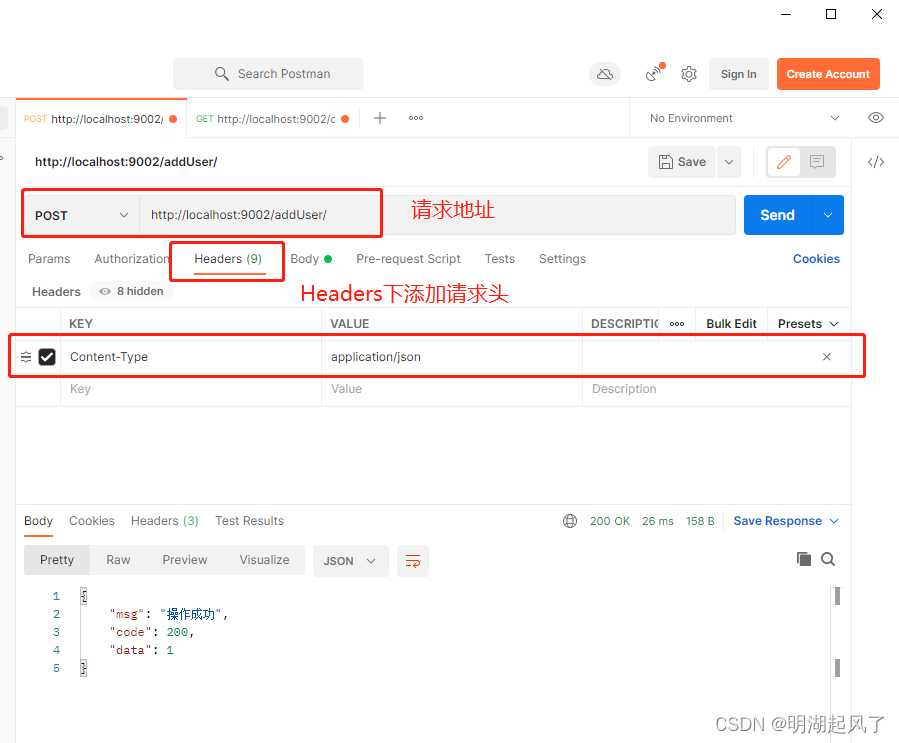Click the network globe icon in response
Screen dimensions: 899x743
(569, 521)
